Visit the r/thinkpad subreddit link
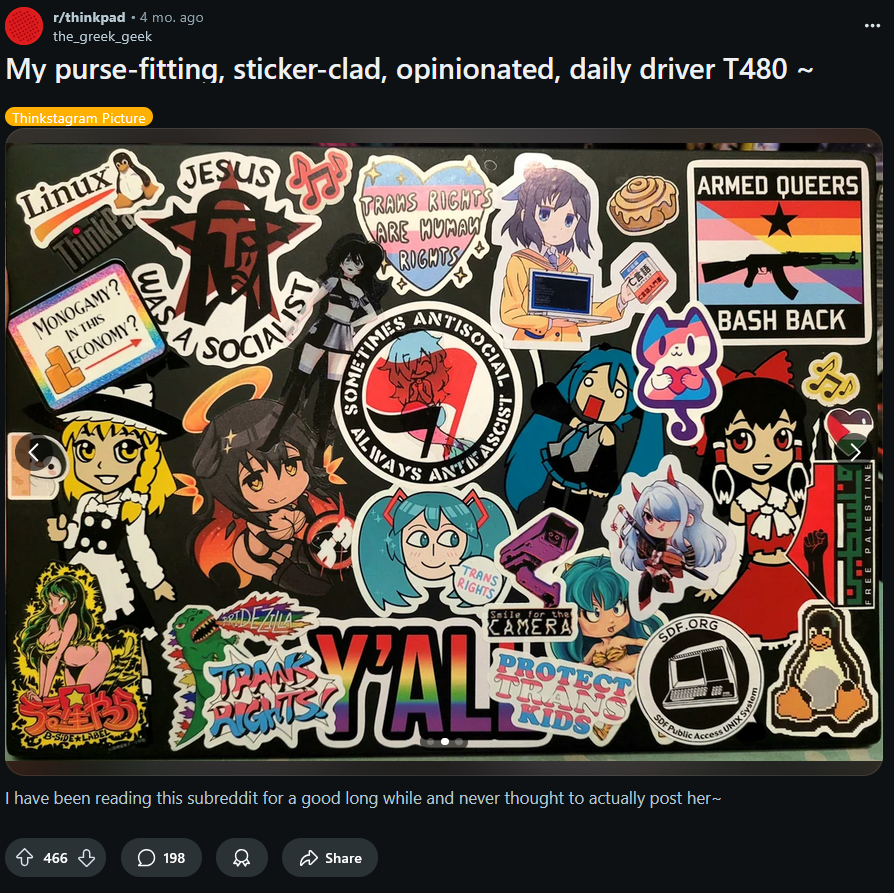The image size is (894, 893). [89, 17]
